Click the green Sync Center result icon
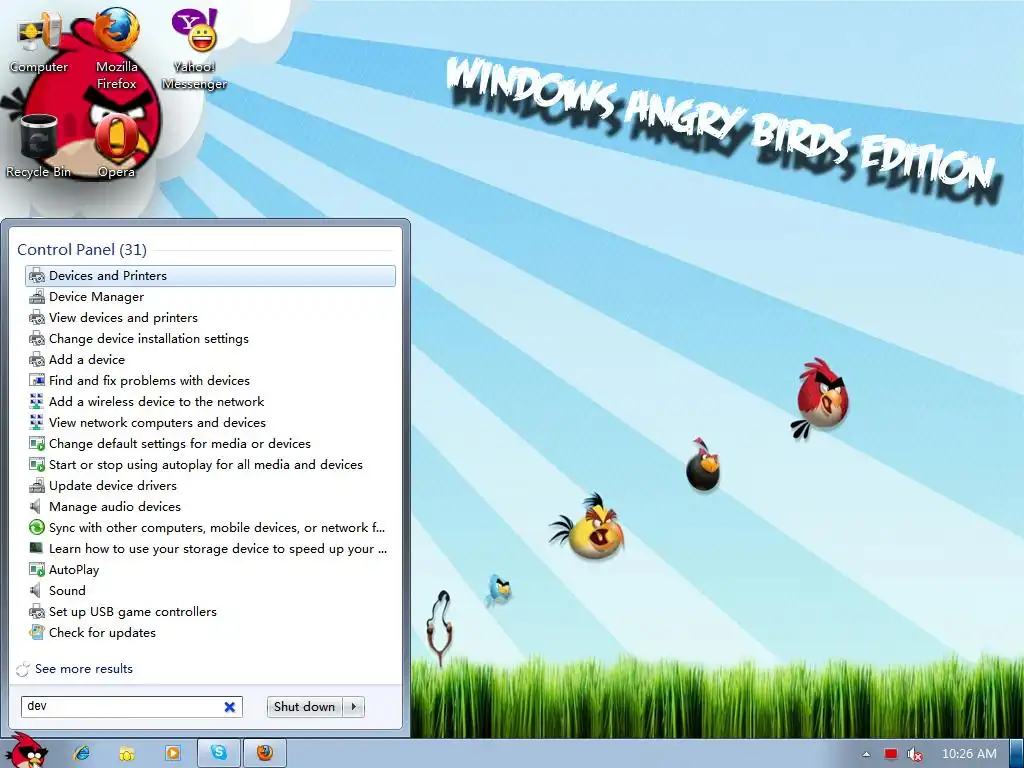Image resolution: width=1024 pixels, height=768 pixels. tap(37, 527)
